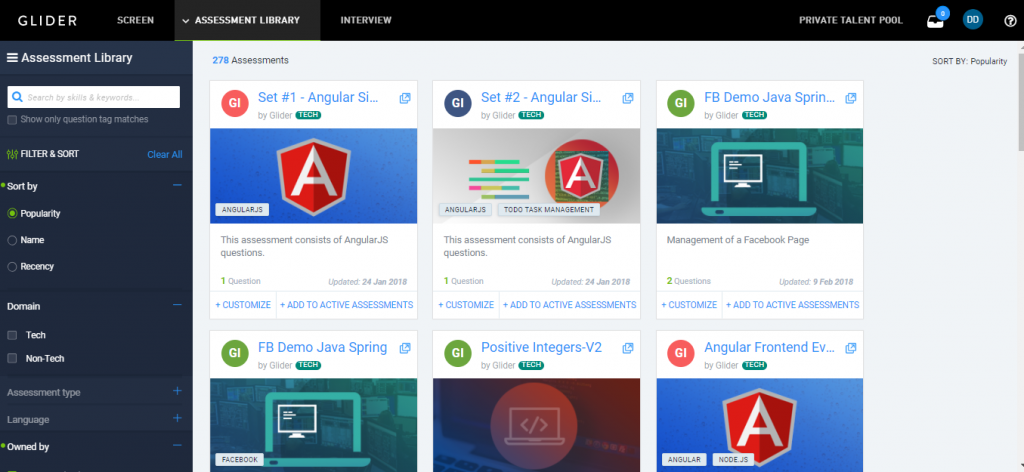Screen dimensions: 1024x472
Task: Click the GI avatar on Set #1 card
Action: click(234, 103)
